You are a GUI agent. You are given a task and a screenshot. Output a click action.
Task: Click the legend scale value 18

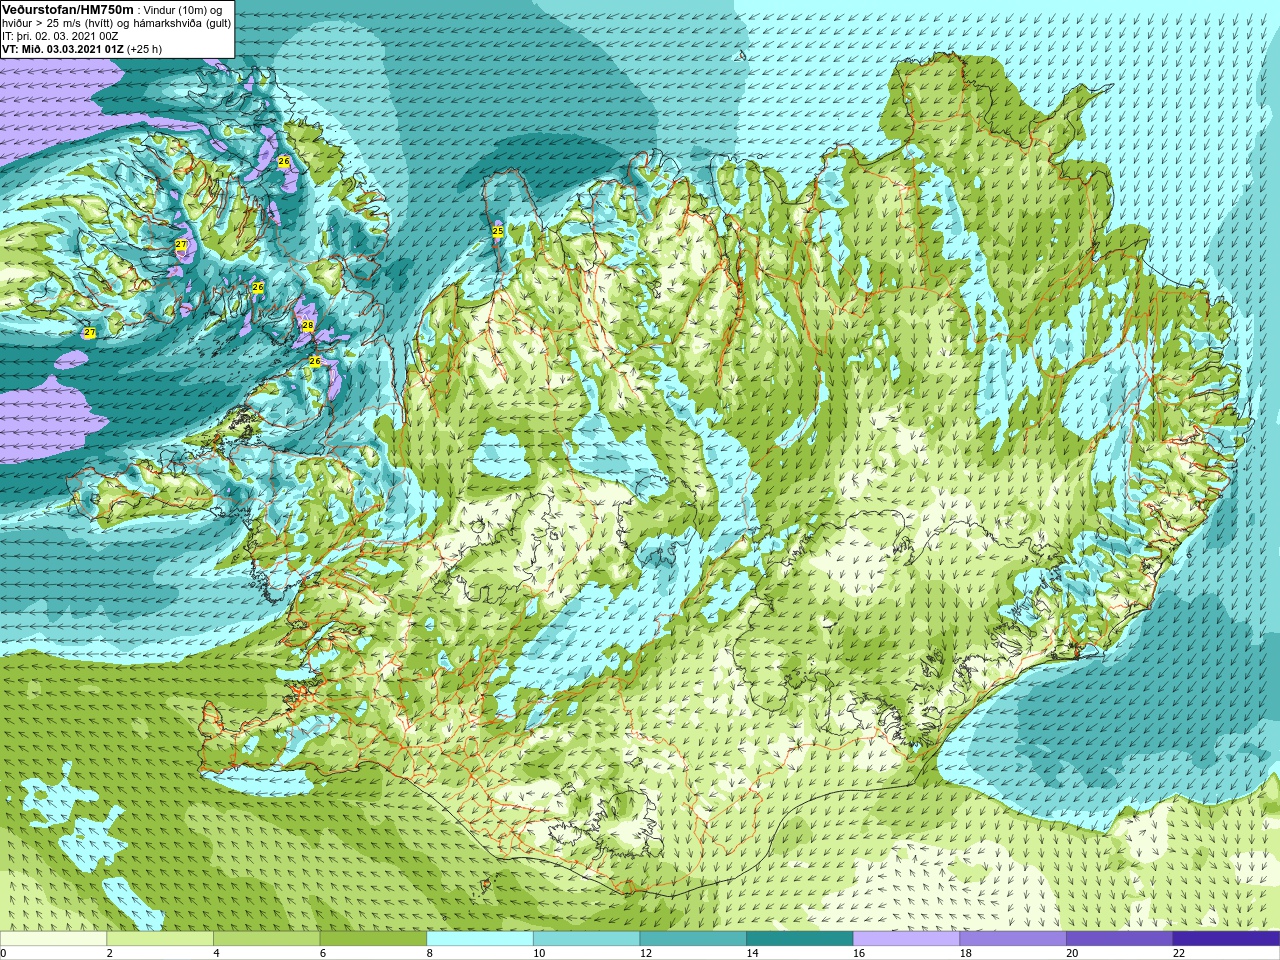tap(966, 953)
